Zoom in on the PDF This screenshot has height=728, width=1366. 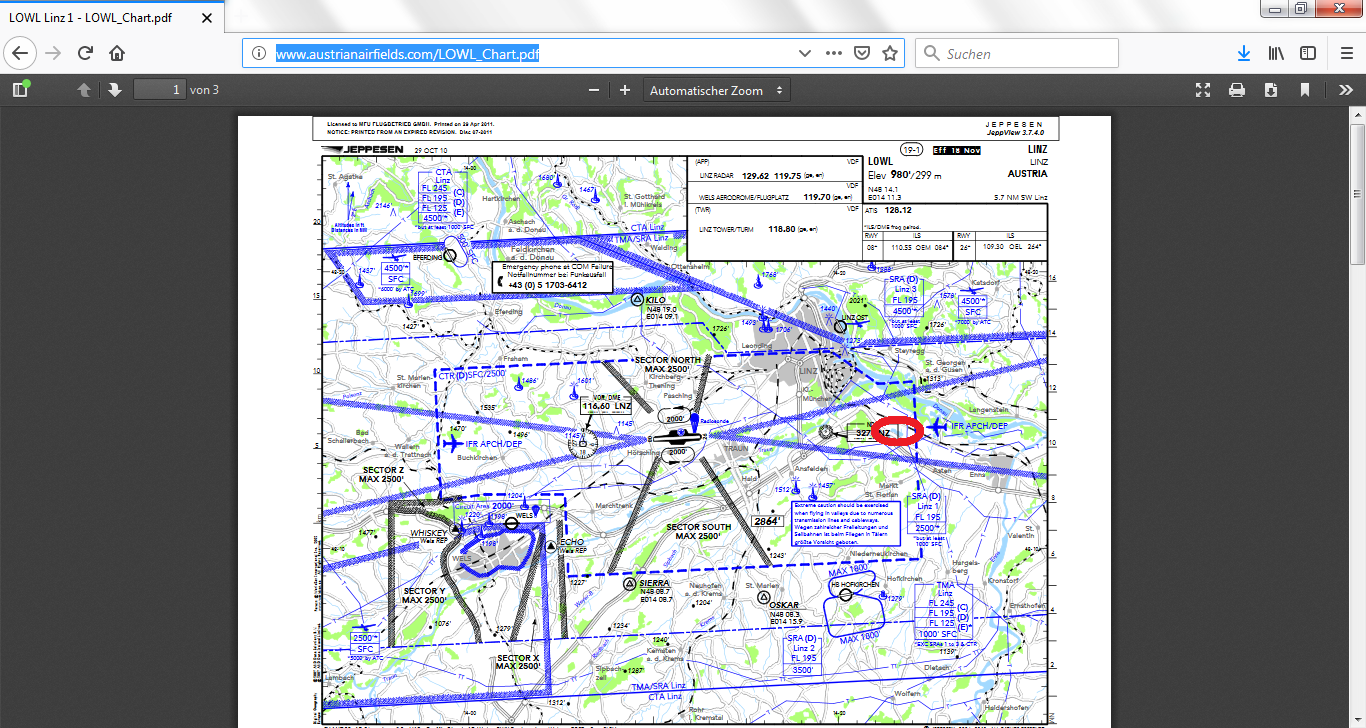click(625, 90)
